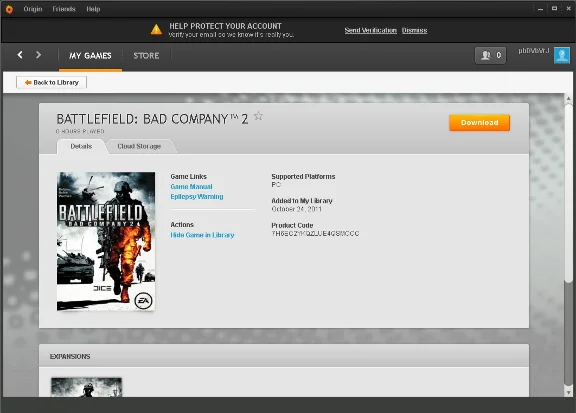
Task: Open the friends online counter button
Action: 490,55
